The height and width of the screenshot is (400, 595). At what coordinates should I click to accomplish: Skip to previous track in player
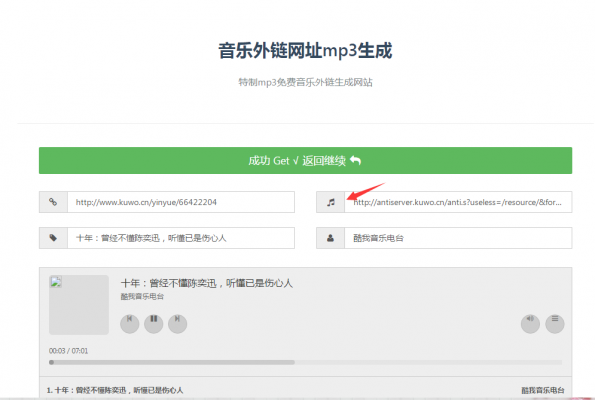coord(129,324)
